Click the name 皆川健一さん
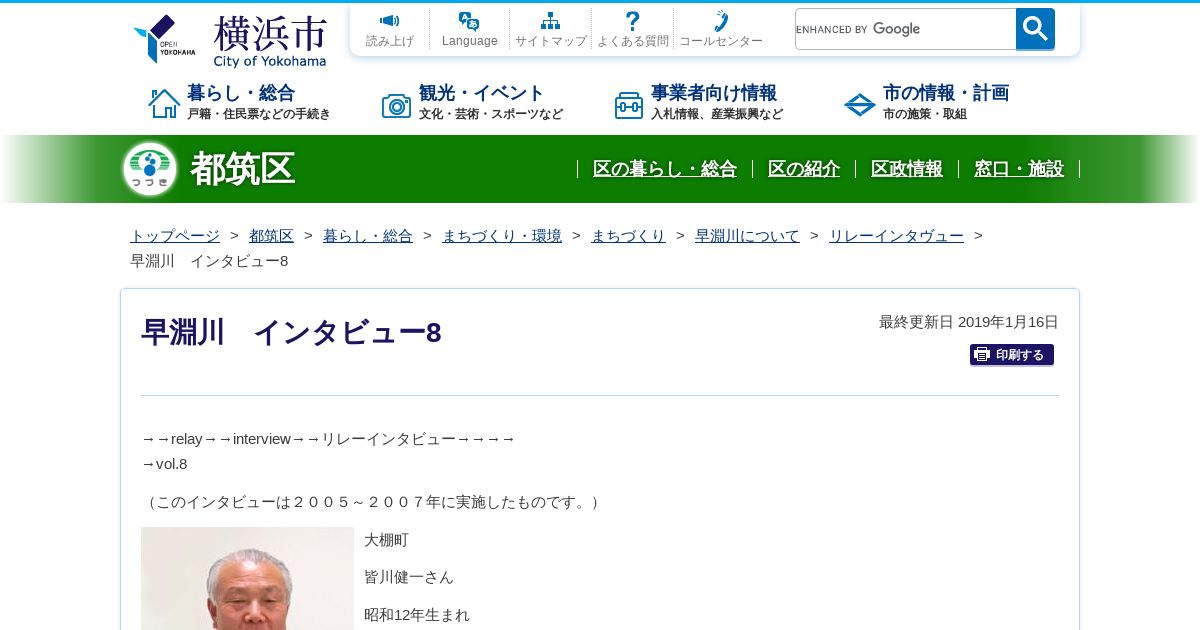The width and height of the screenshot is (1200, 630). coord(409,577)
